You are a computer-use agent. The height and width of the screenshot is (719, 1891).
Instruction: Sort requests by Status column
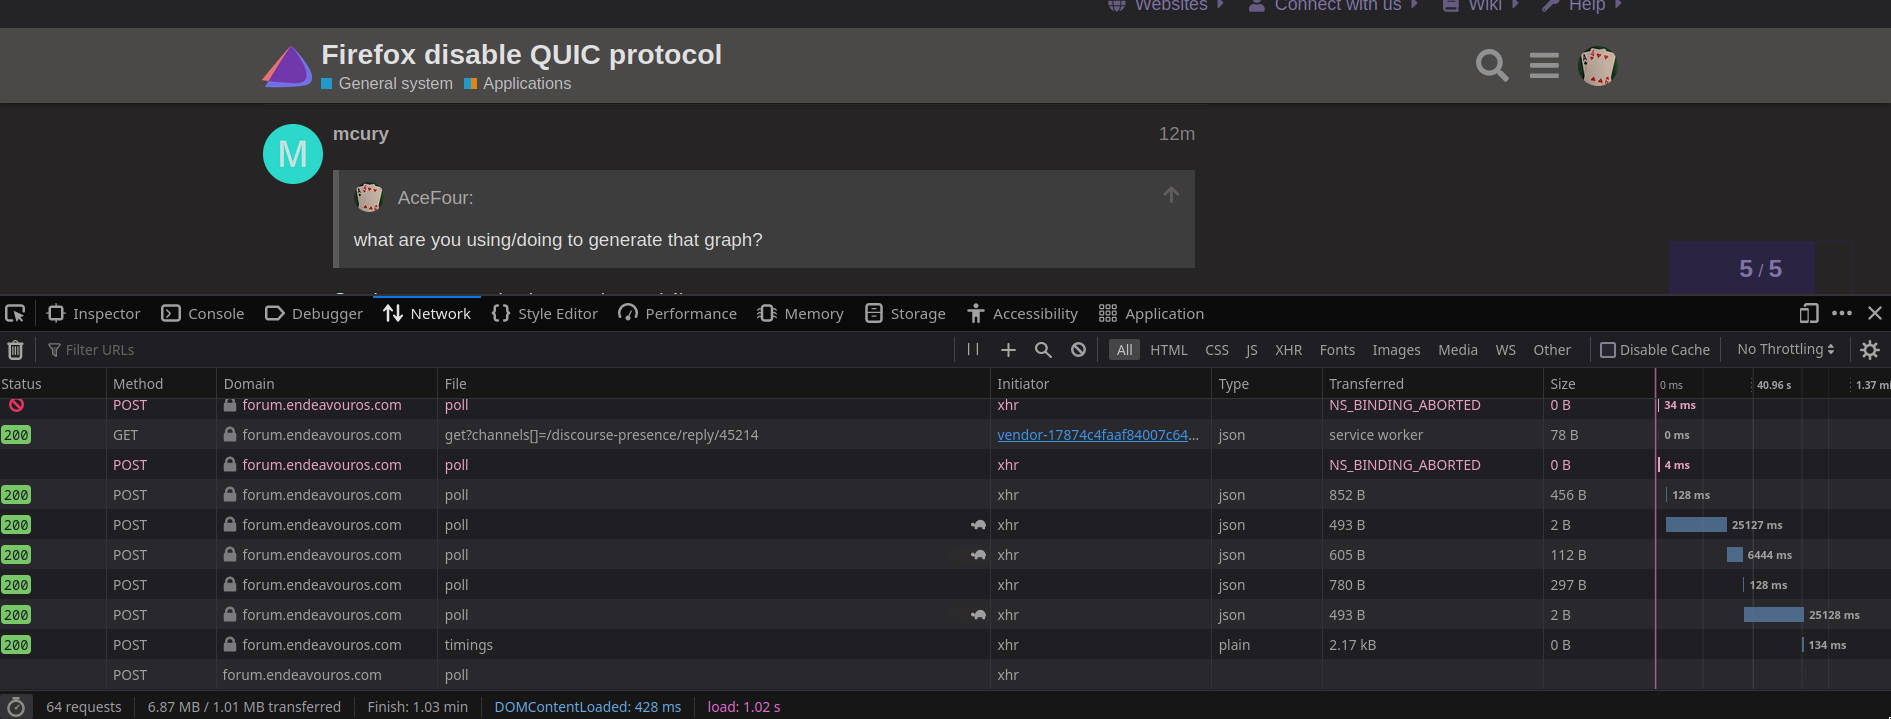[53, 384]
